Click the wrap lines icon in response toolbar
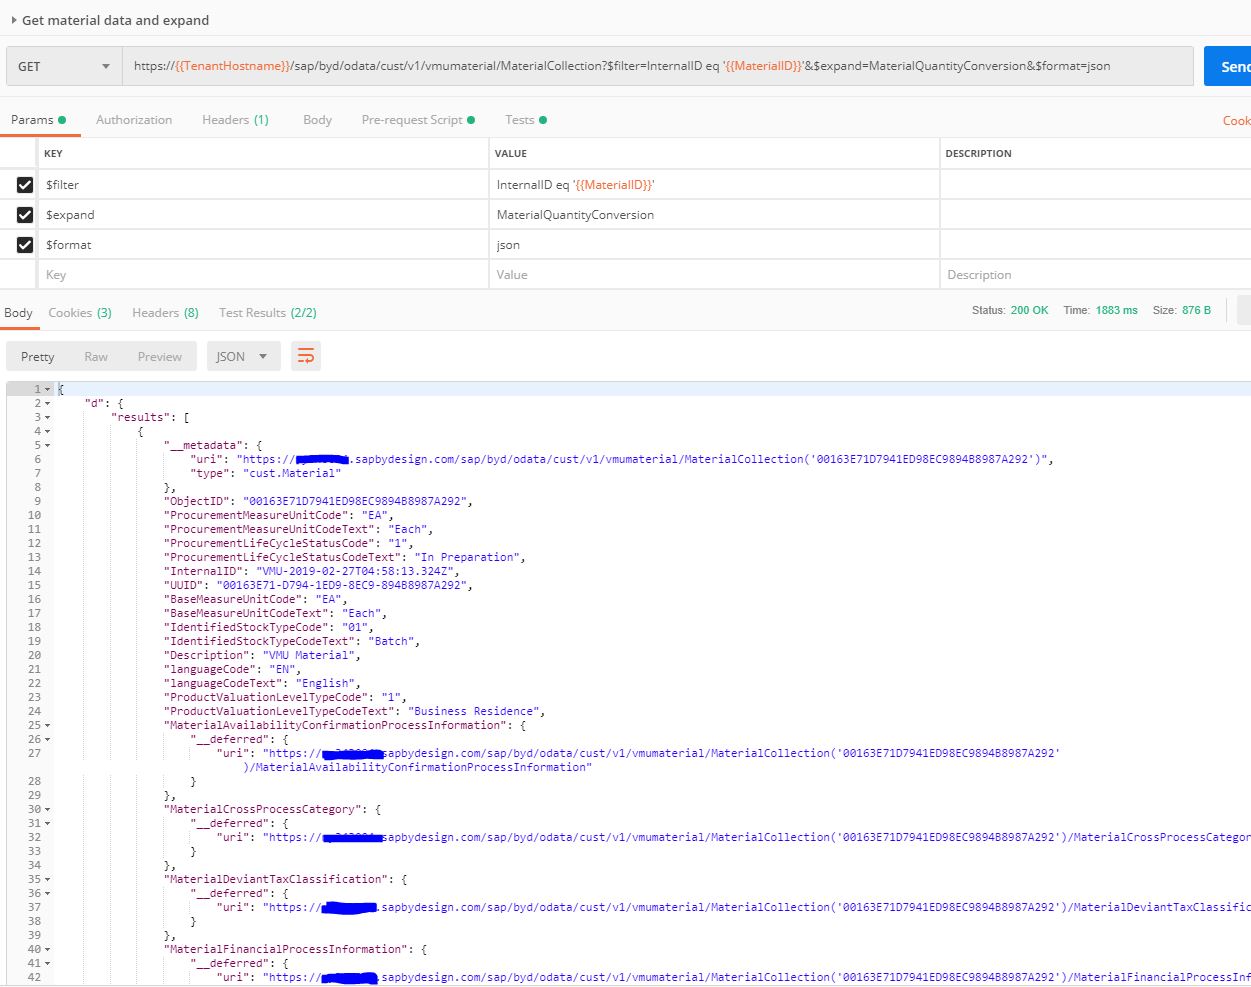The width and height of the screenshot is (1251, 987). pyautogui.click(x=306, y=356)
